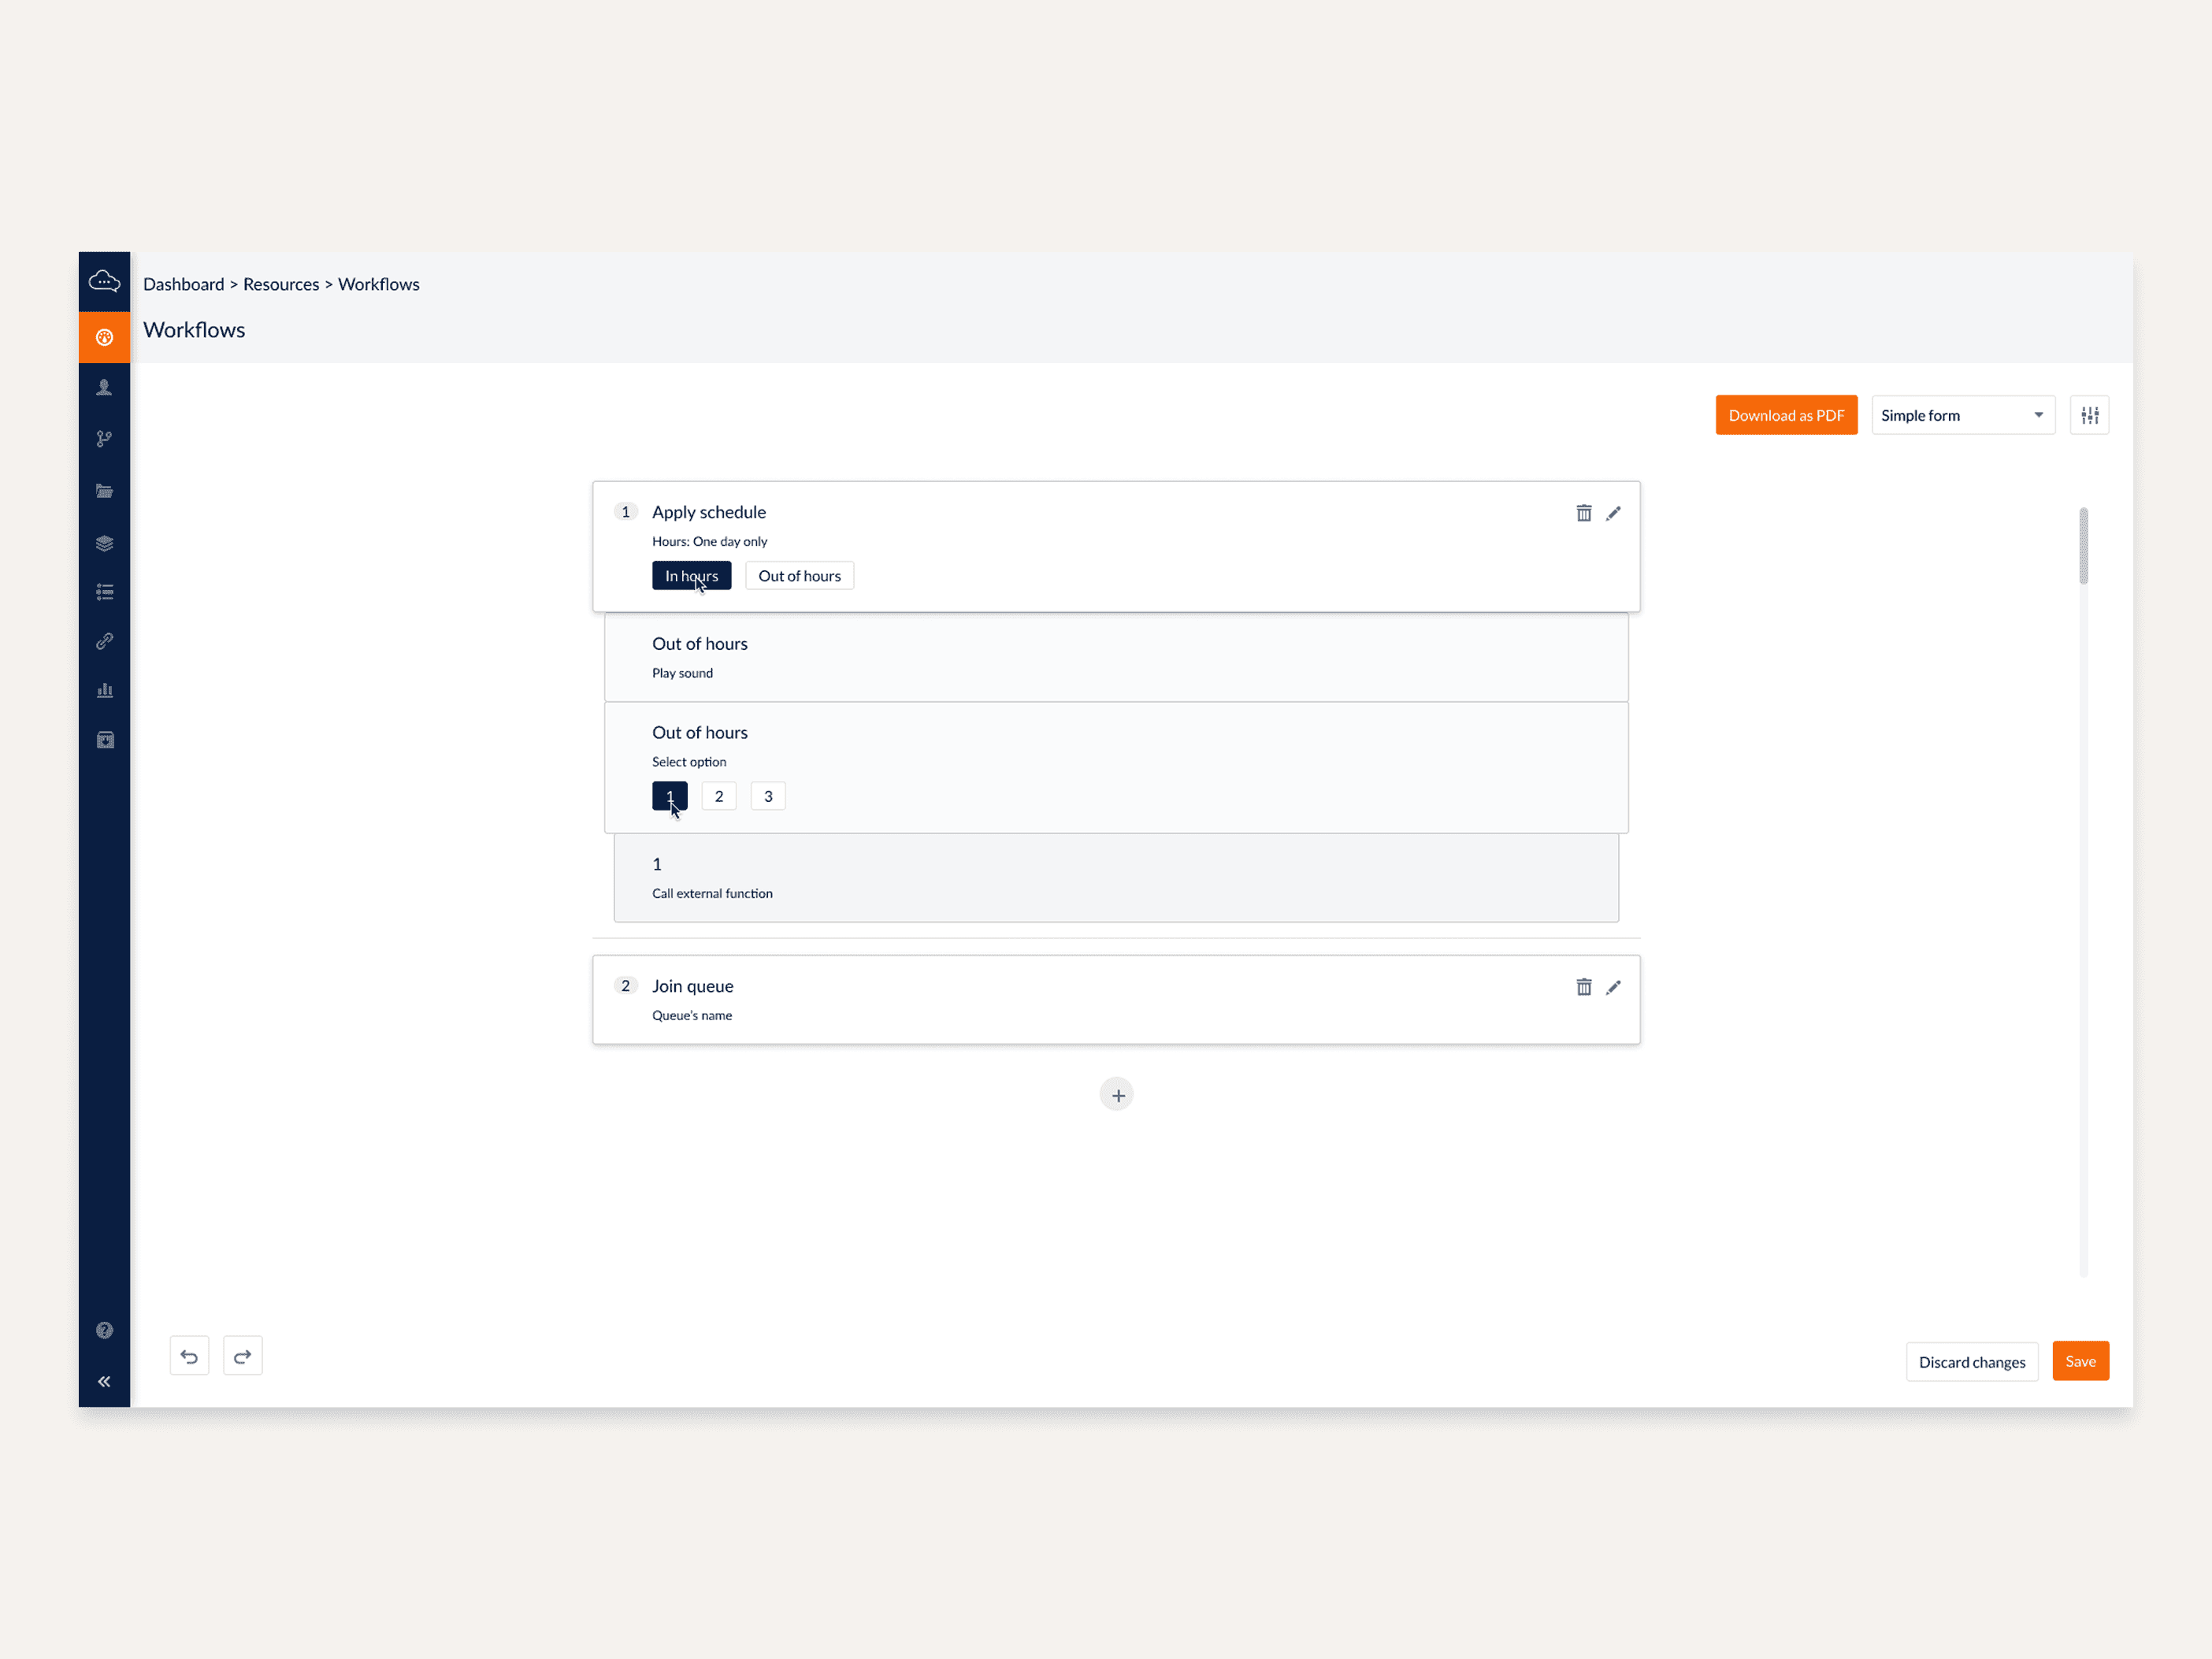This screenshot has width=2212, height=1659.
Task: Click the cloud logo icon in sidebar
Action: point(104,282)
